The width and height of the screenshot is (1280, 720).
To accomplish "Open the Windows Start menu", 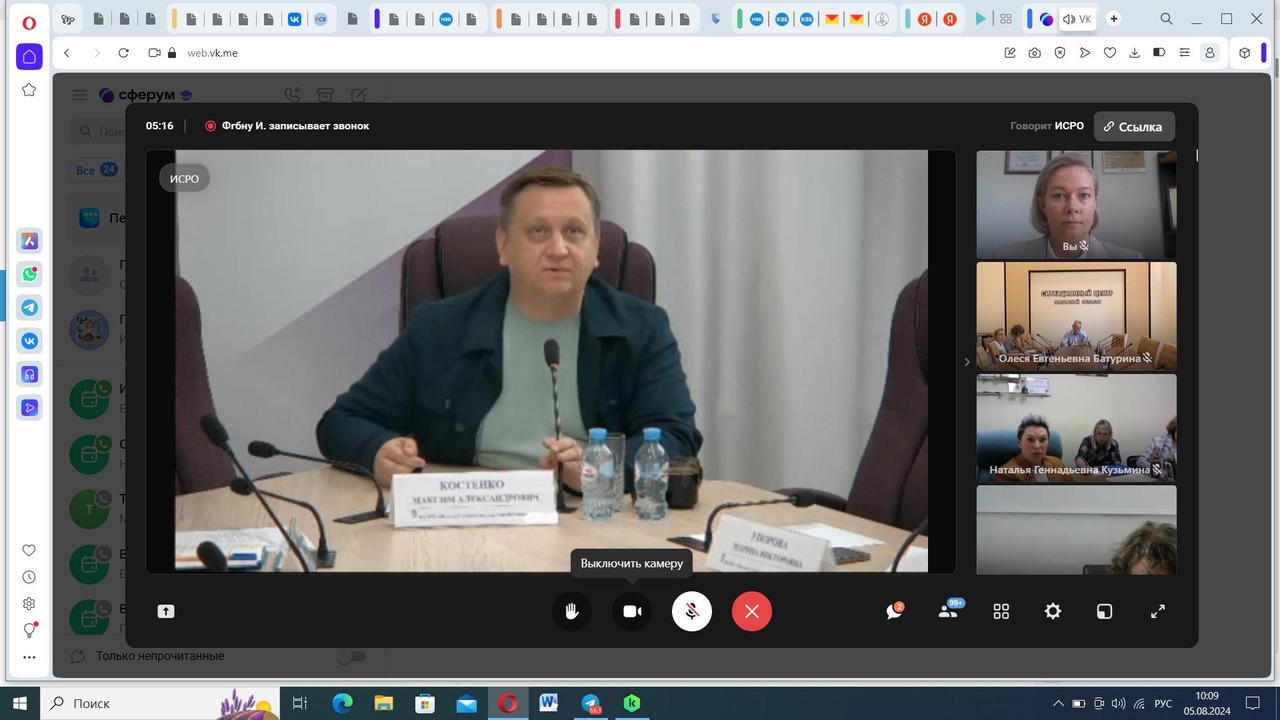I will point(19,703).
